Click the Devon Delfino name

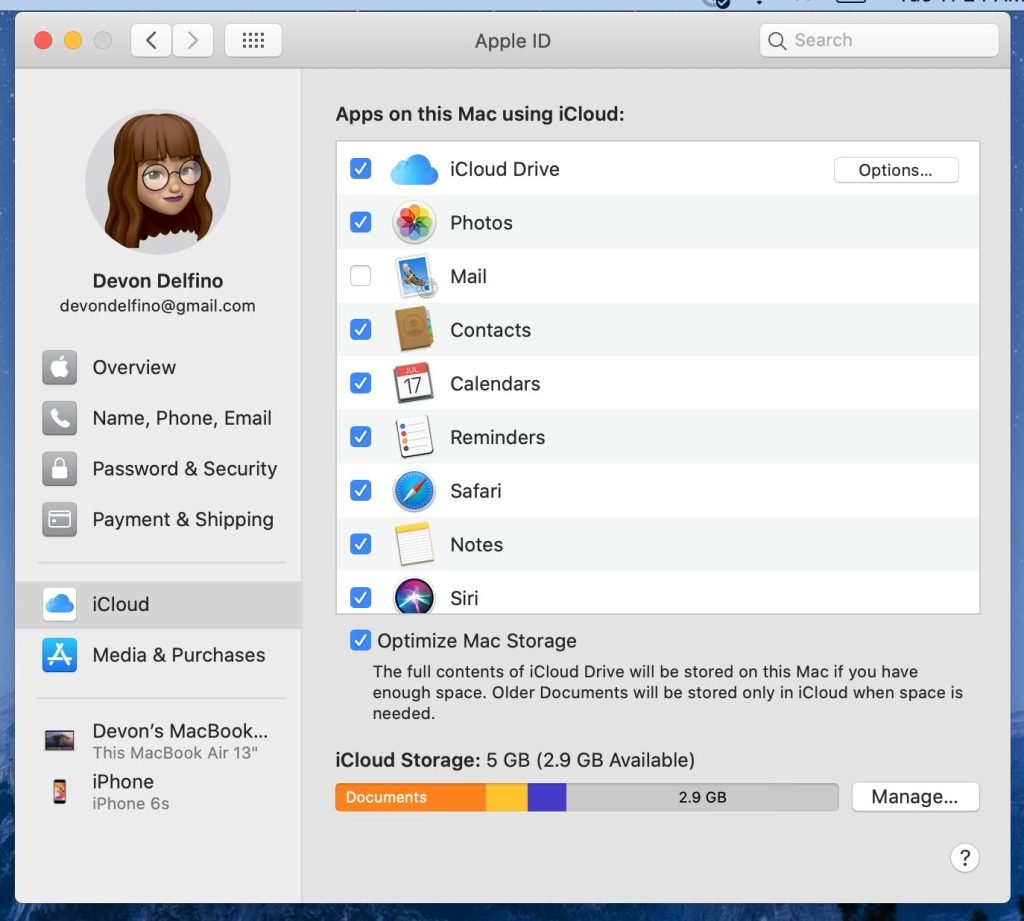(158, 281)
